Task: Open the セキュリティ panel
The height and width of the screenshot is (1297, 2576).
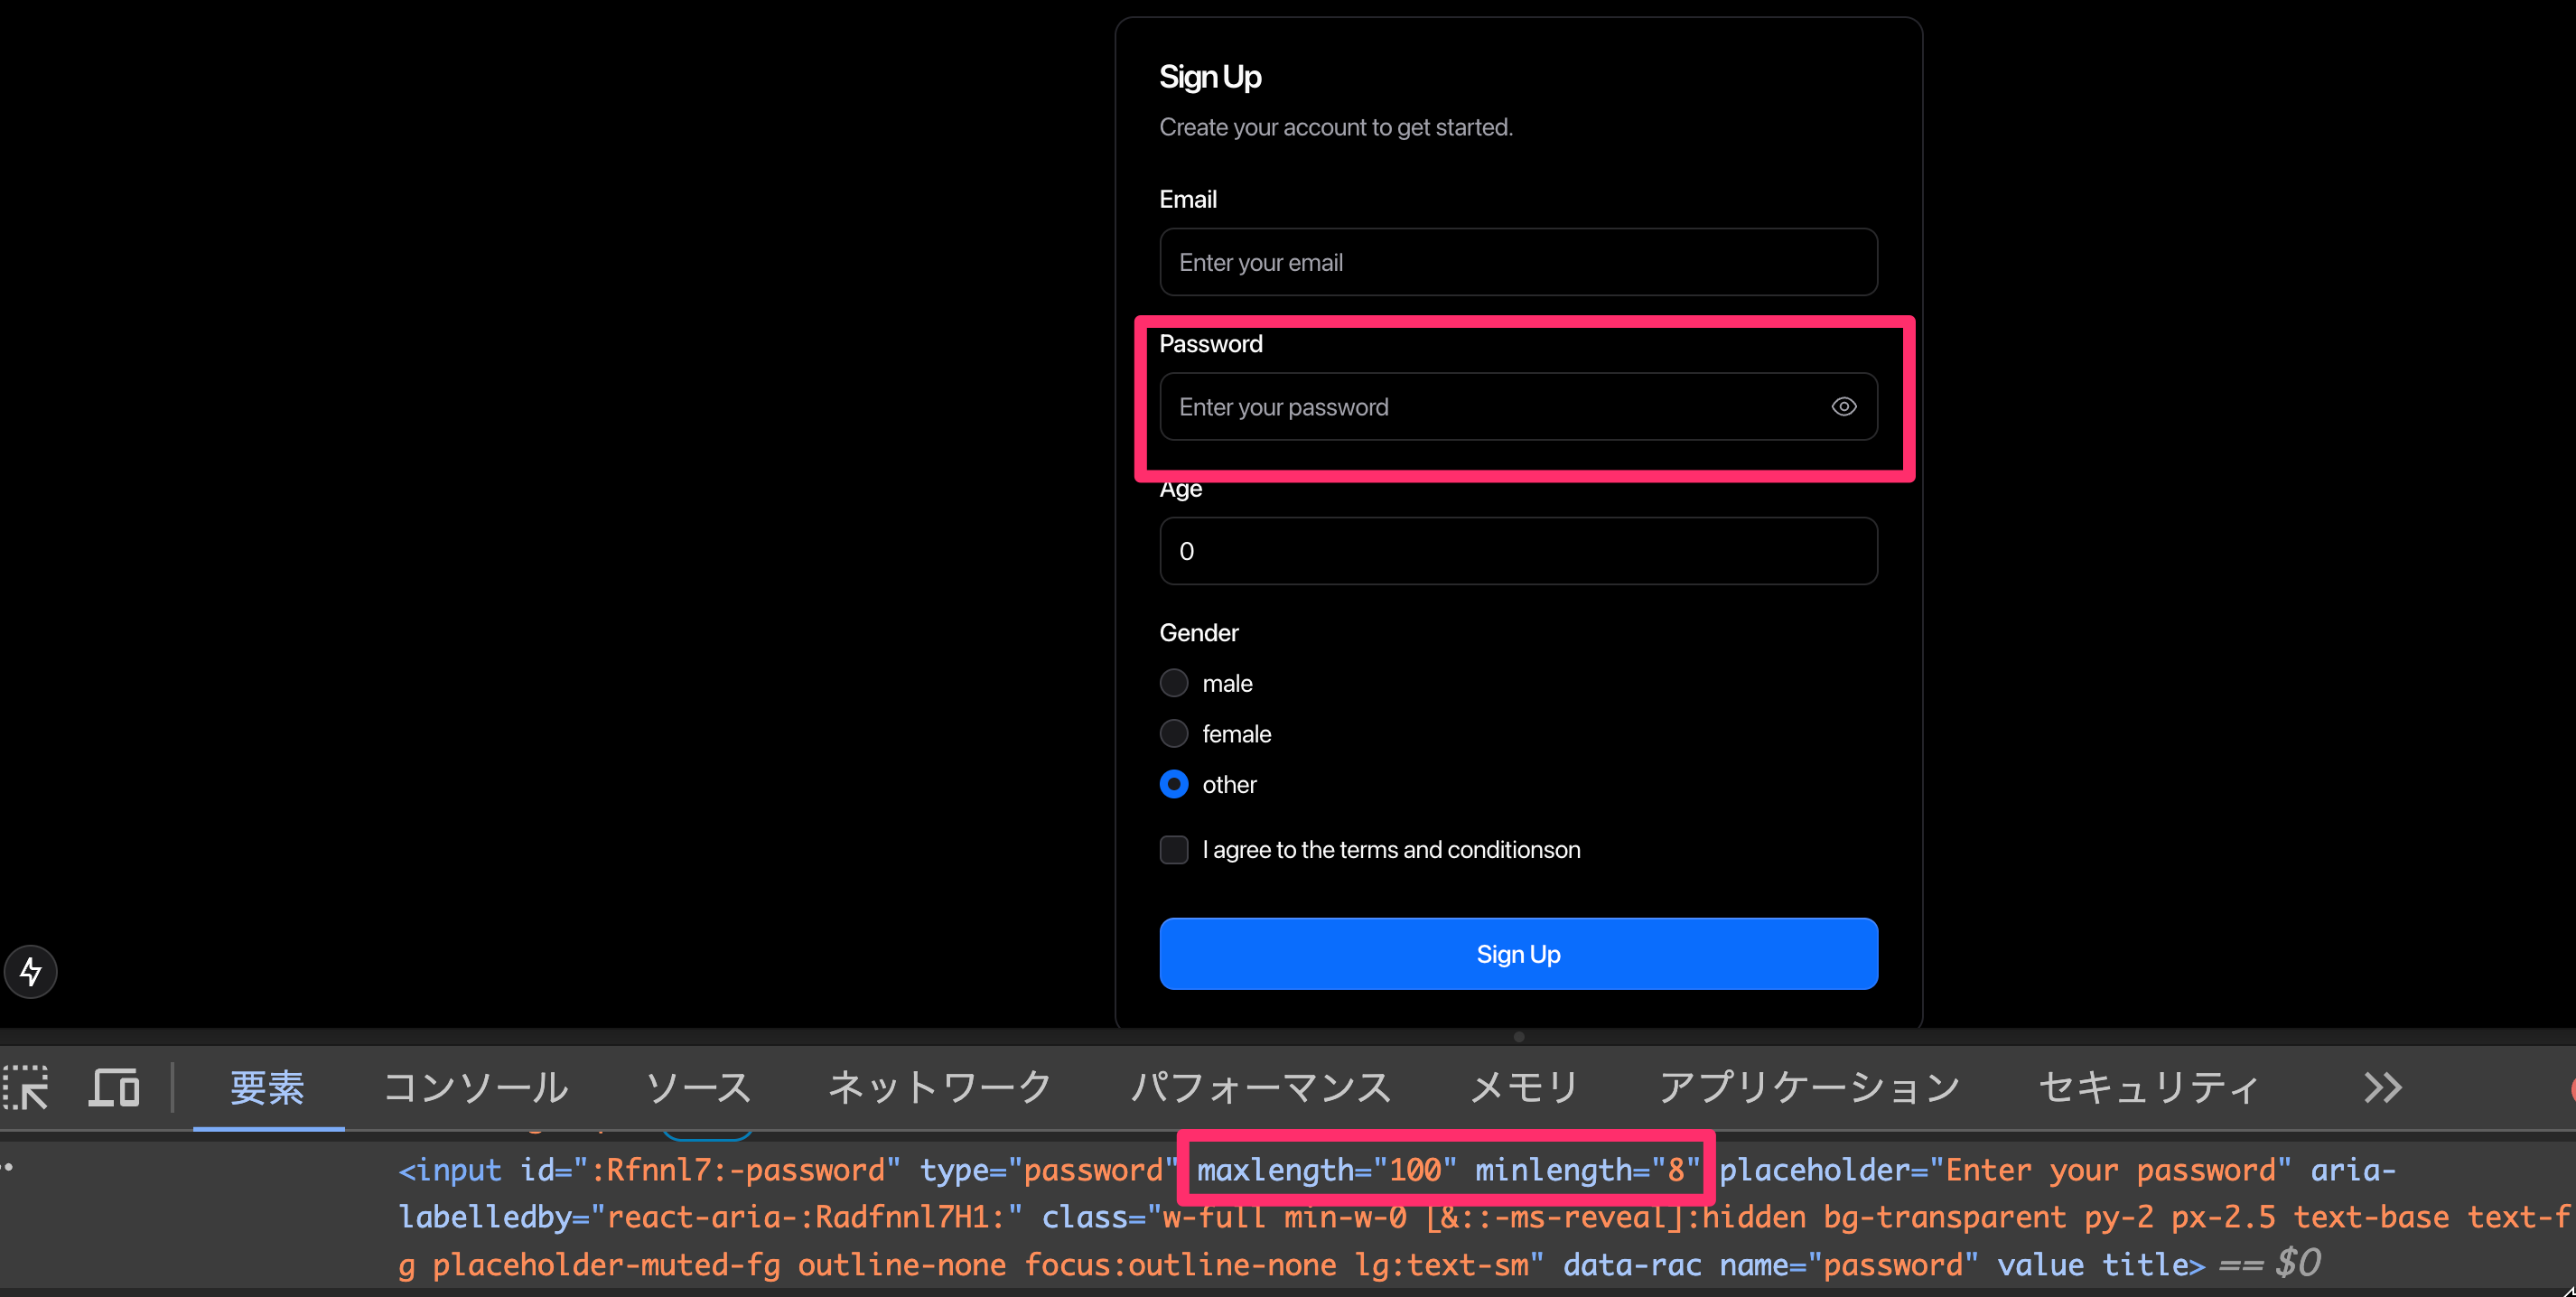Action: coord(2150,1087)
